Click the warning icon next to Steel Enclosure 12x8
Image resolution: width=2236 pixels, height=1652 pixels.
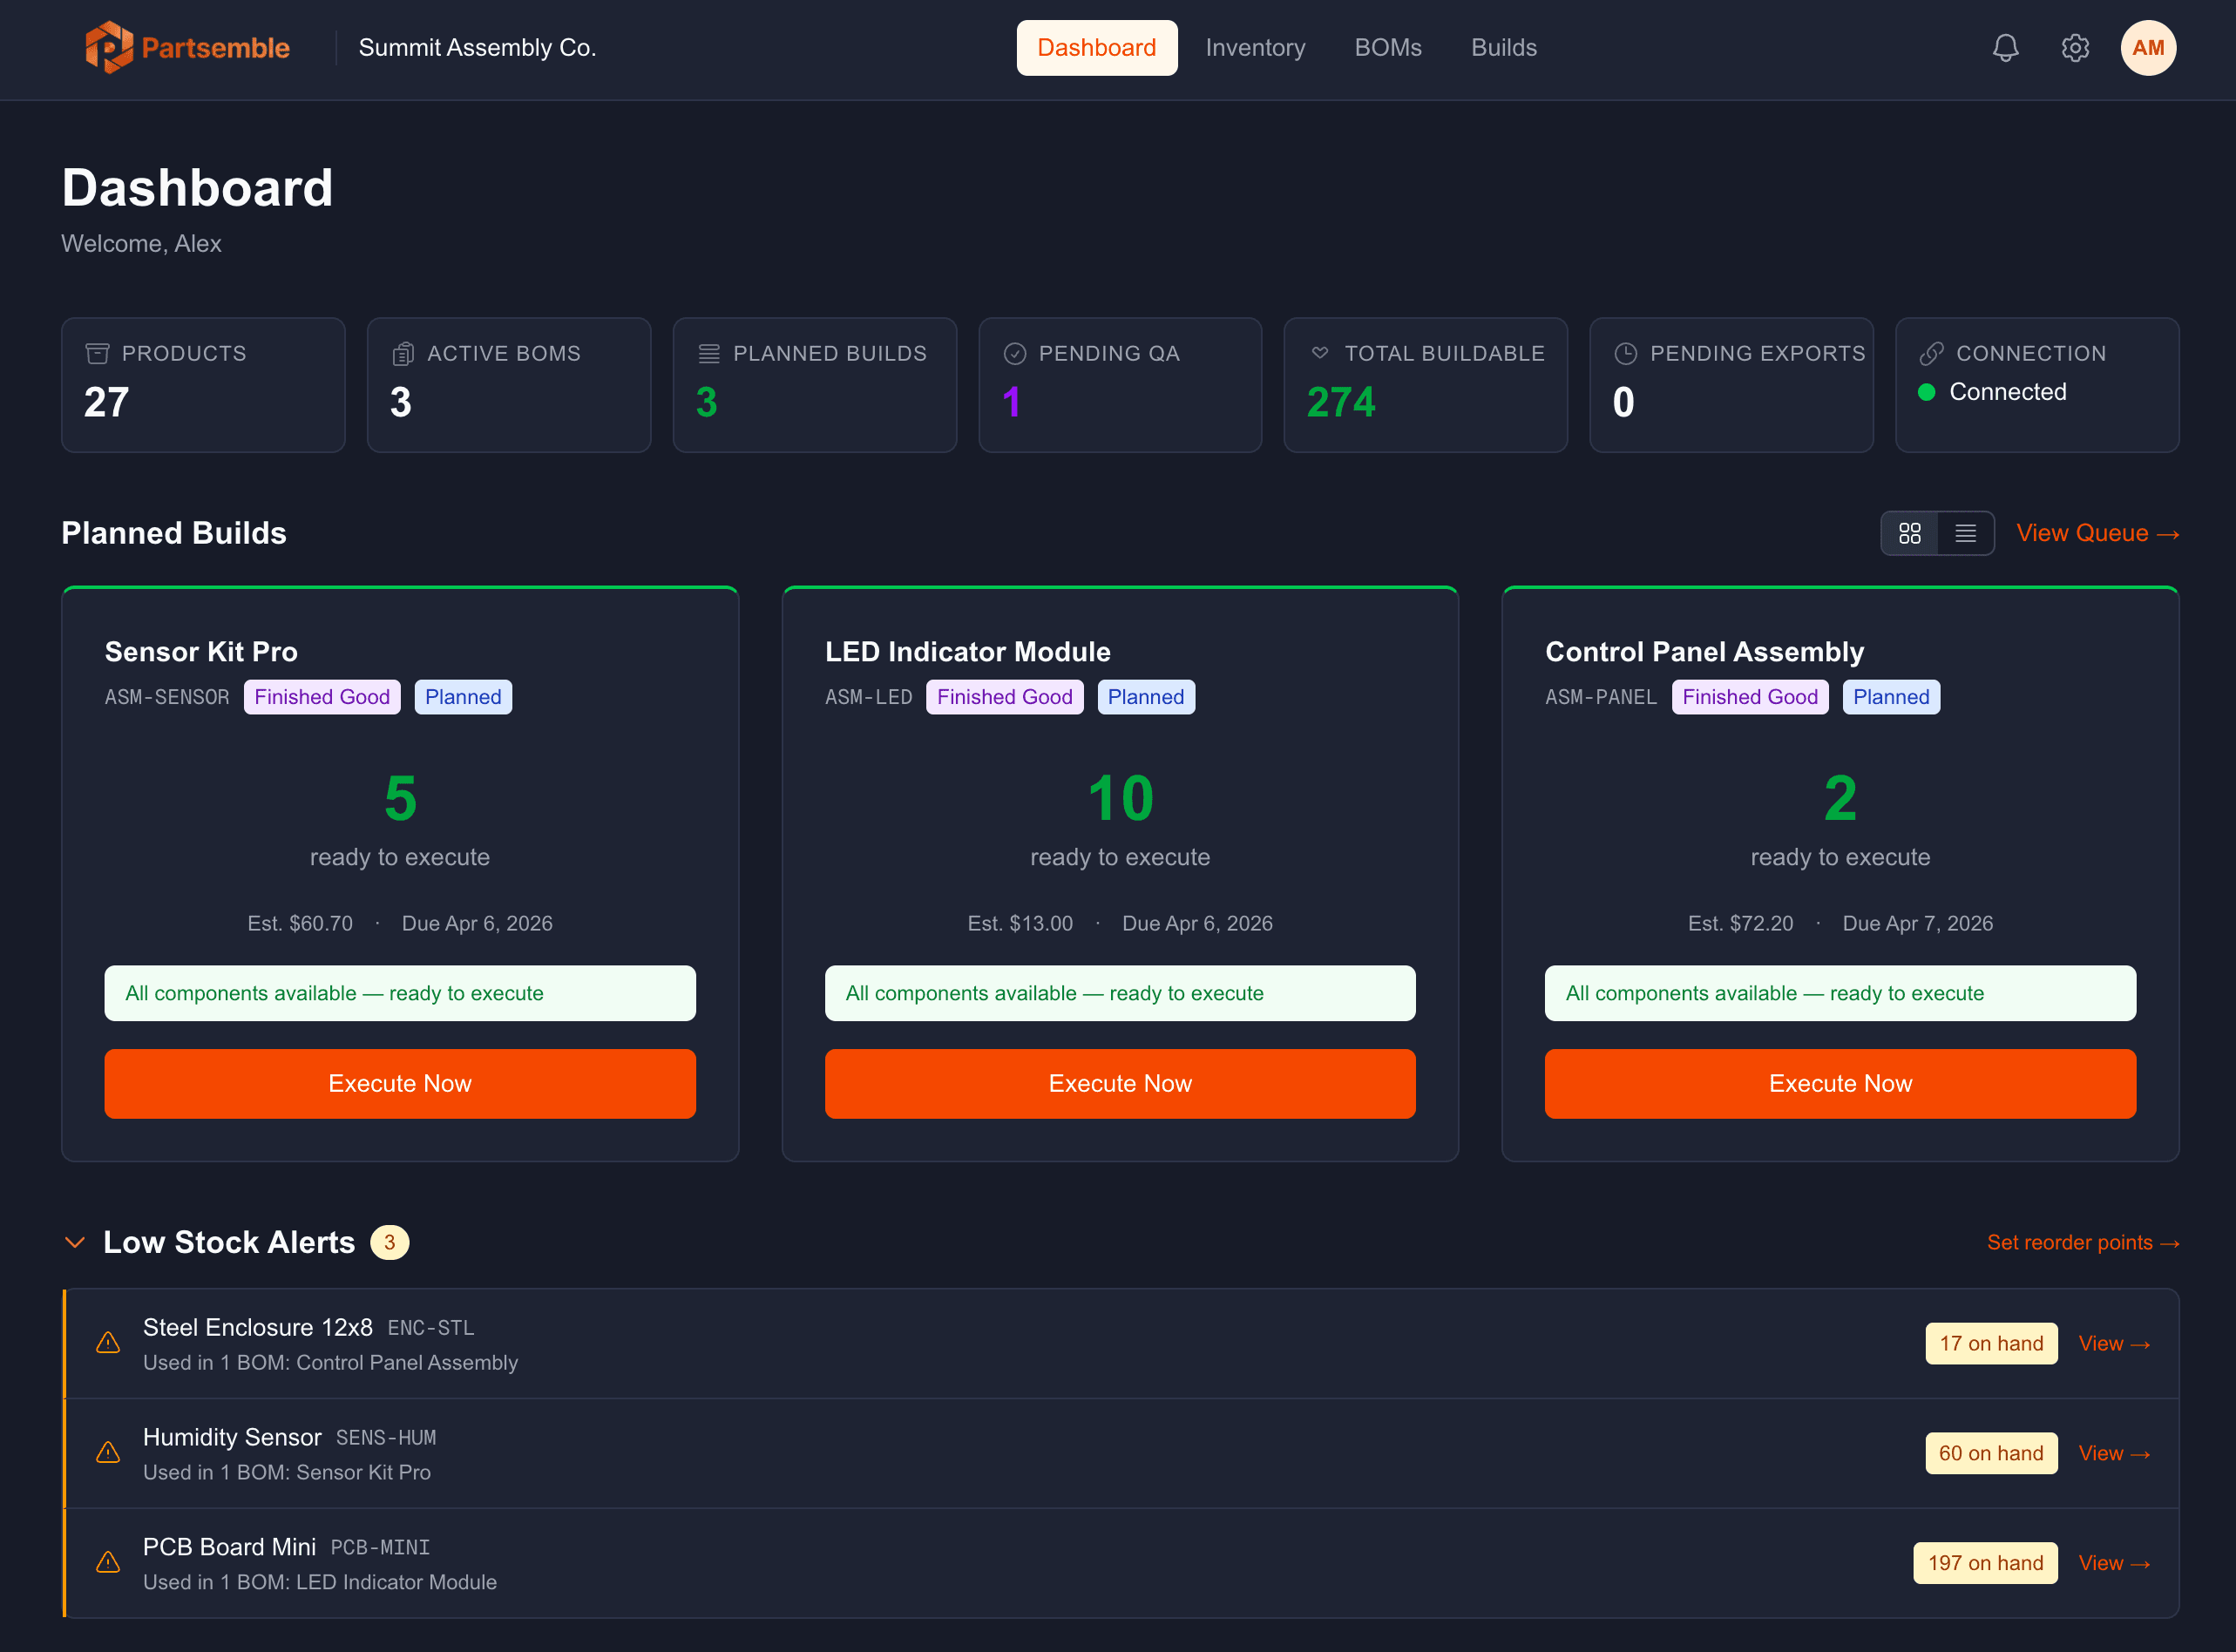(x=107, y=1343)
